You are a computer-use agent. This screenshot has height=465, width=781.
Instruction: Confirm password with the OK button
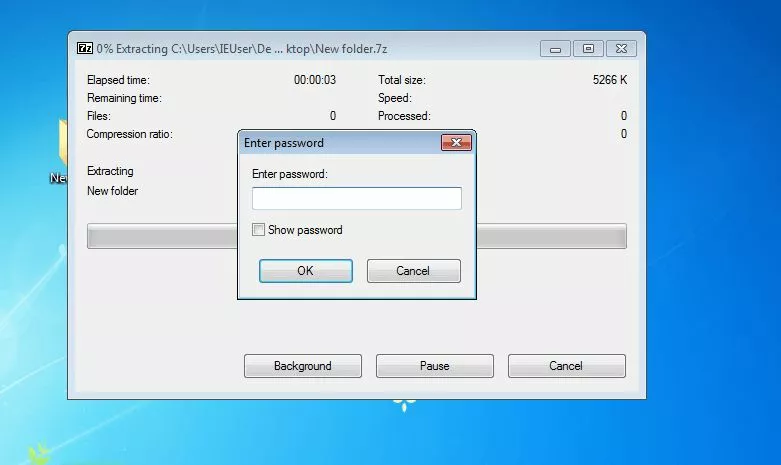coord(306,271)
